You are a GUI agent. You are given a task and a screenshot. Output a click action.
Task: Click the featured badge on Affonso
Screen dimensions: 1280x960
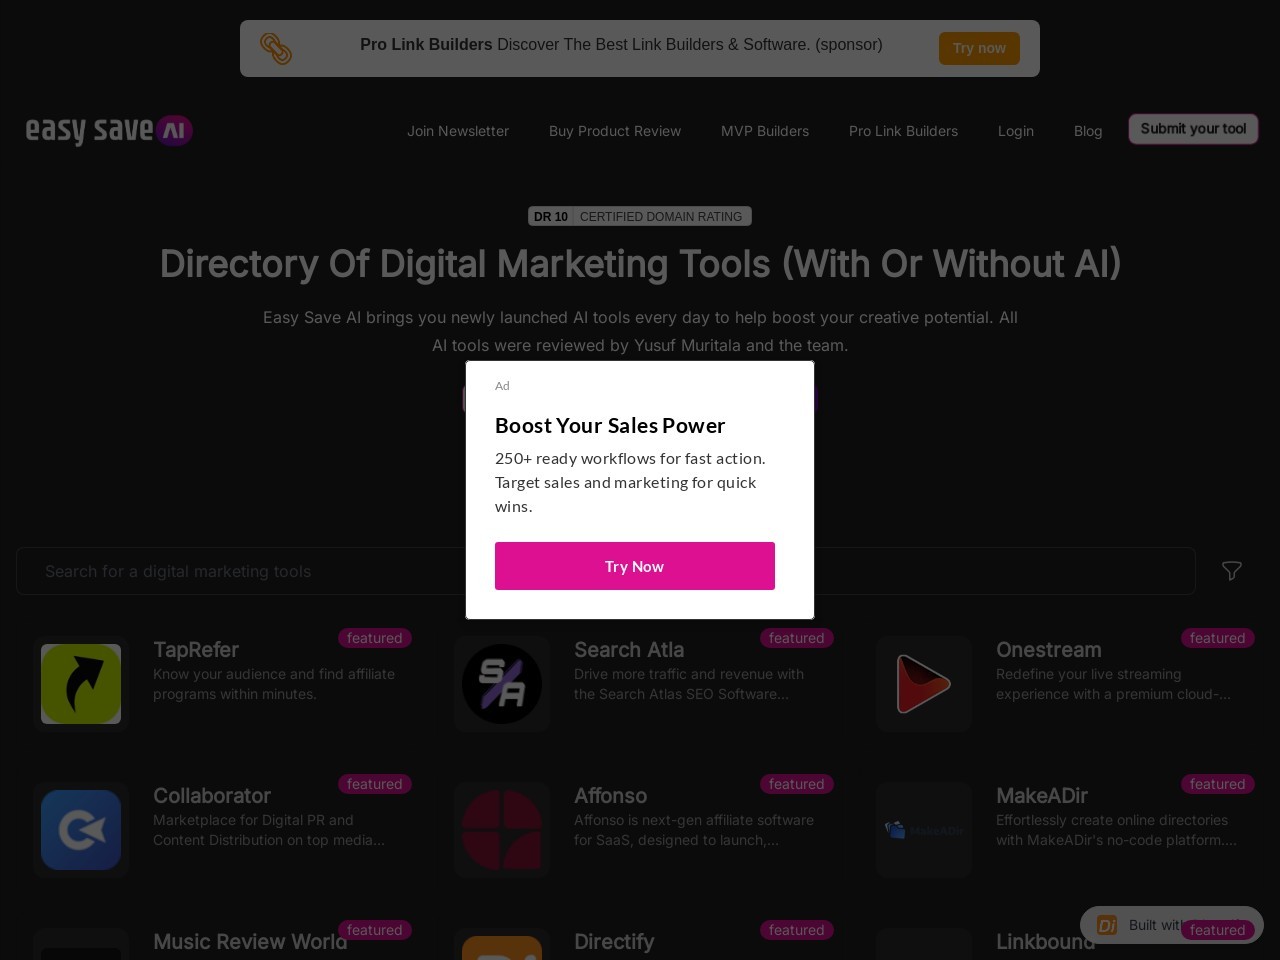click(x=797, y=784)
